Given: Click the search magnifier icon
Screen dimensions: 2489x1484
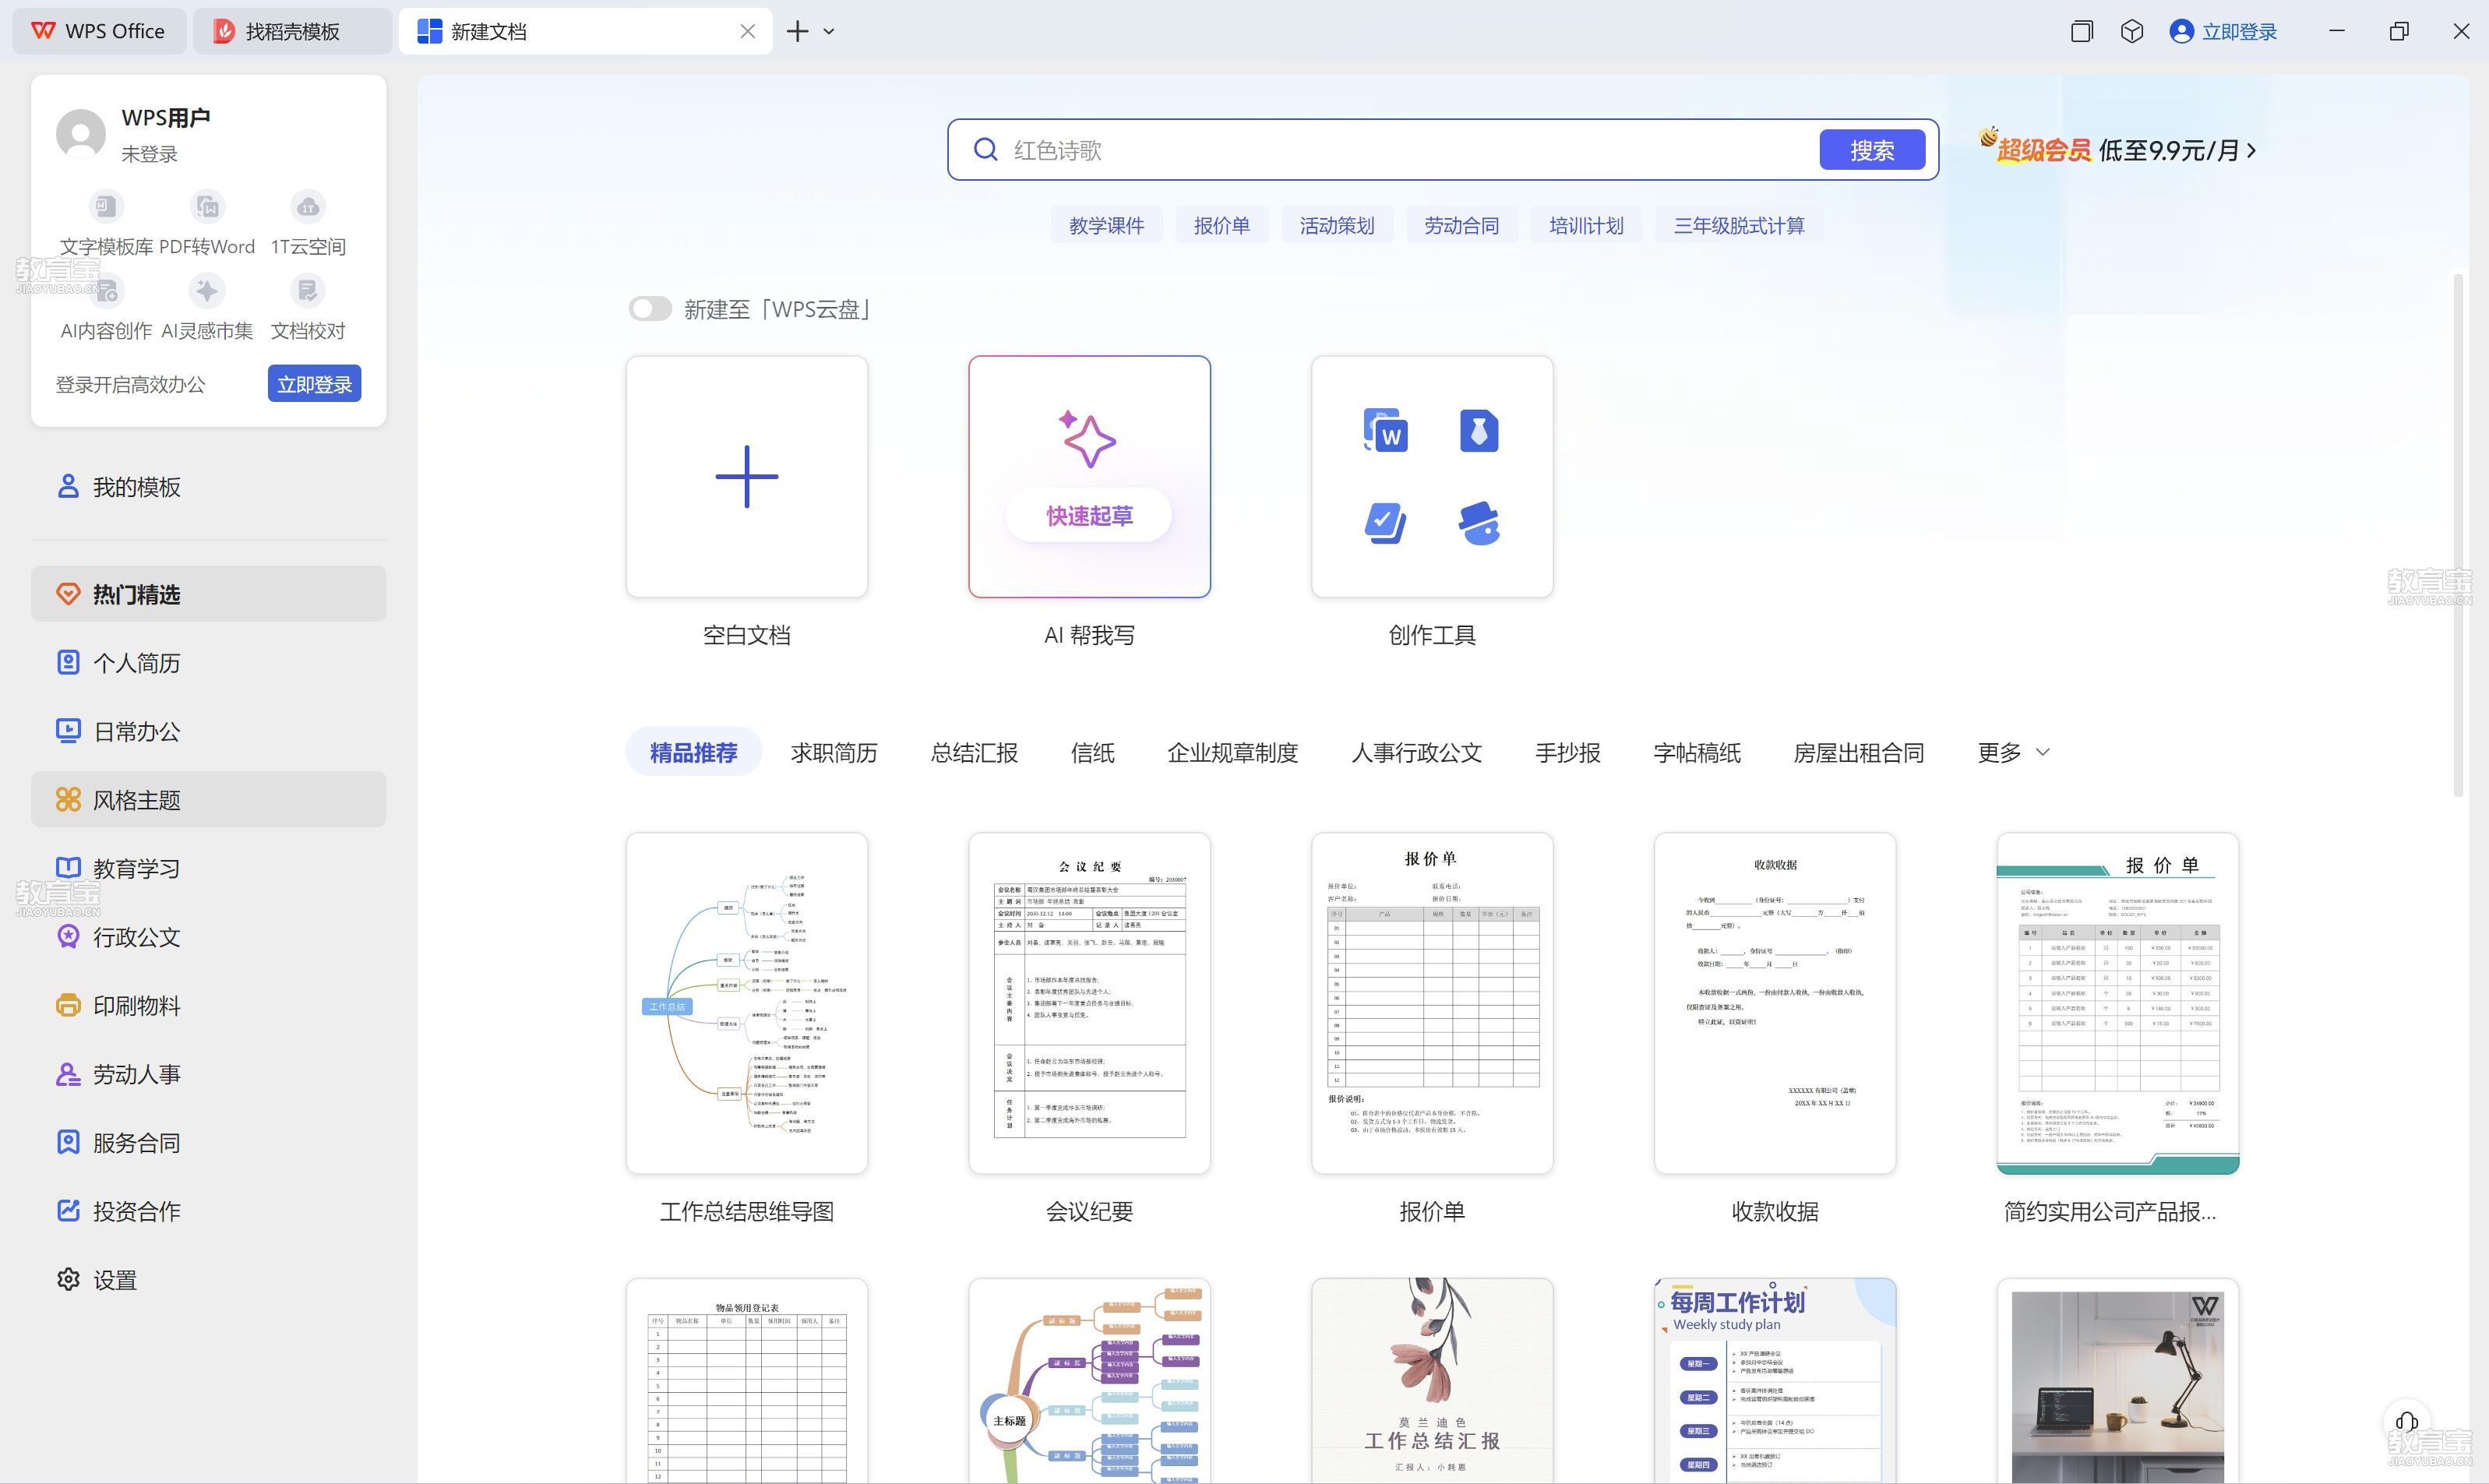Looking at the screenshot, I should 985,150.
